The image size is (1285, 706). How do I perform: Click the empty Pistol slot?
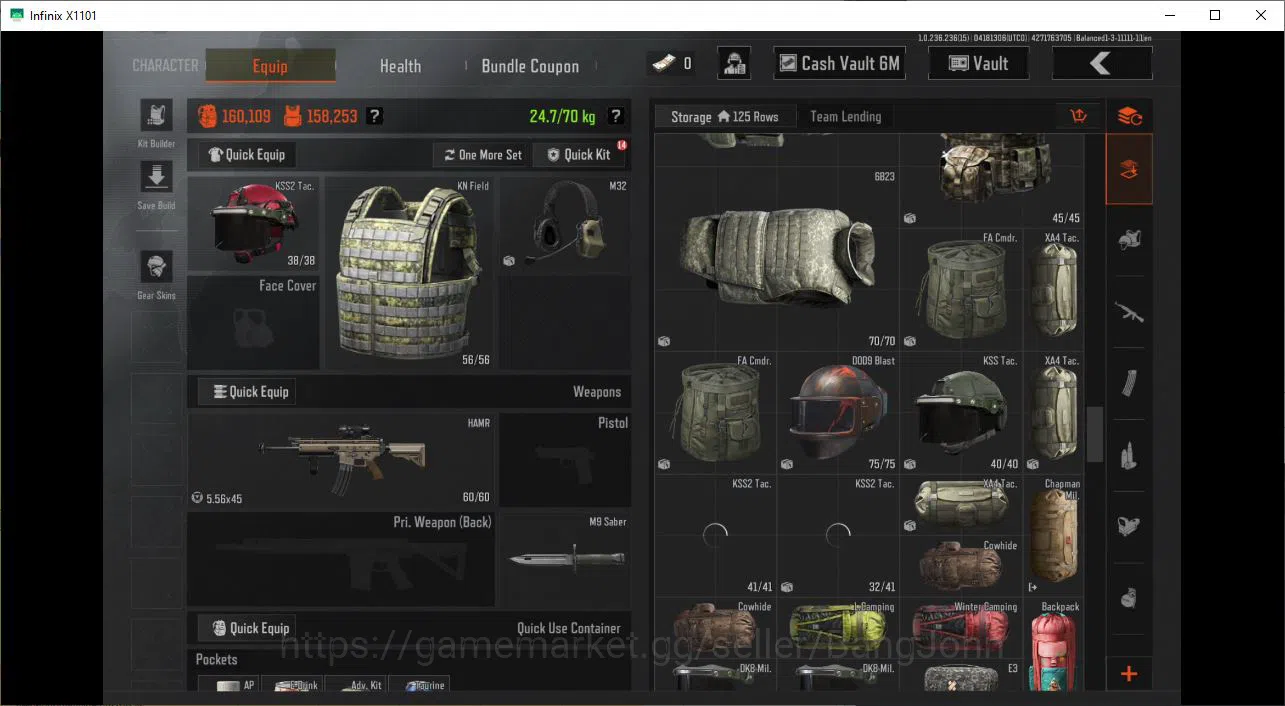pos(565,460)
